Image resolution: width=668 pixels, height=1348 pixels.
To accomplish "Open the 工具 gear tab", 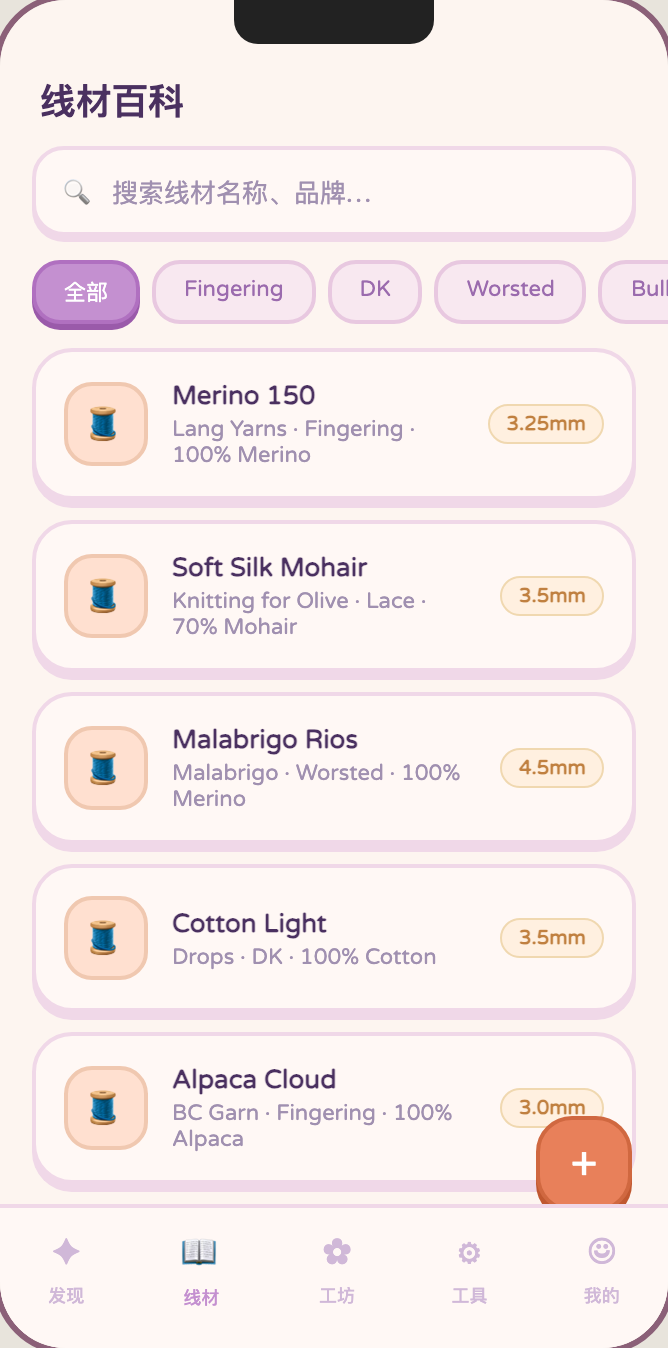I will [x=469, y=1270].
